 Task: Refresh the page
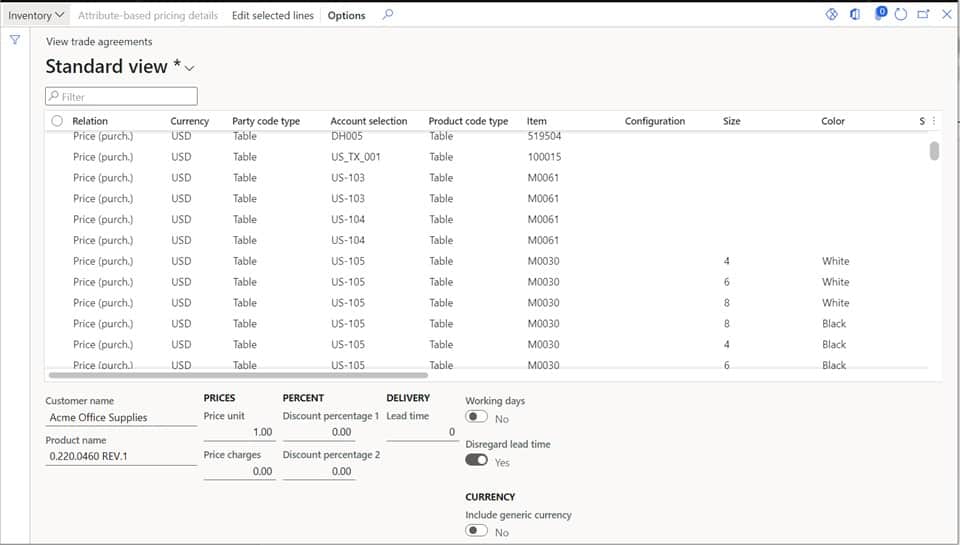pos(901,14)
